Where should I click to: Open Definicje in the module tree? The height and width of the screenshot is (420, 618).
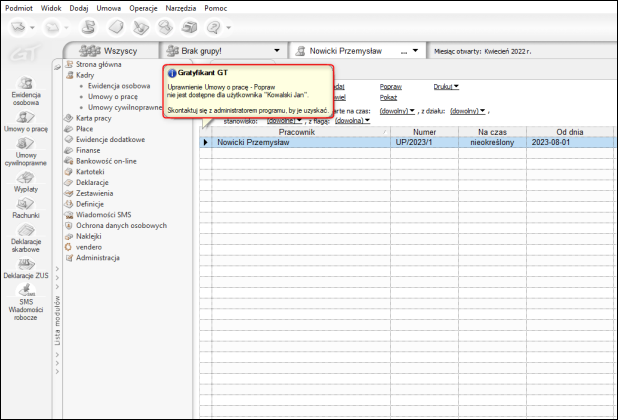click(89, 204)
